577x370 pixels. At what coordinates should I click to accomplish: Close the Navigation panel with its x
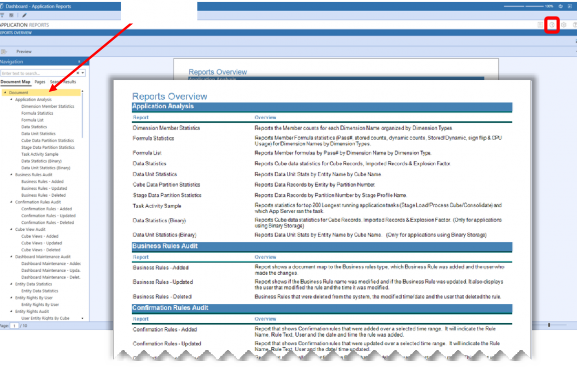coord(79,61)
